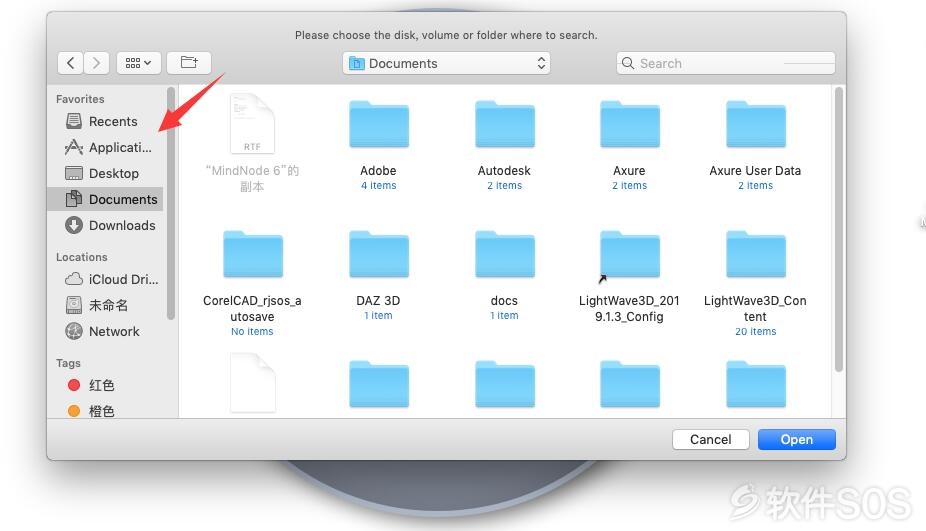Choose Desktop in the Favorites list
The image size is (926, 531).
click(x=105, y=173)
